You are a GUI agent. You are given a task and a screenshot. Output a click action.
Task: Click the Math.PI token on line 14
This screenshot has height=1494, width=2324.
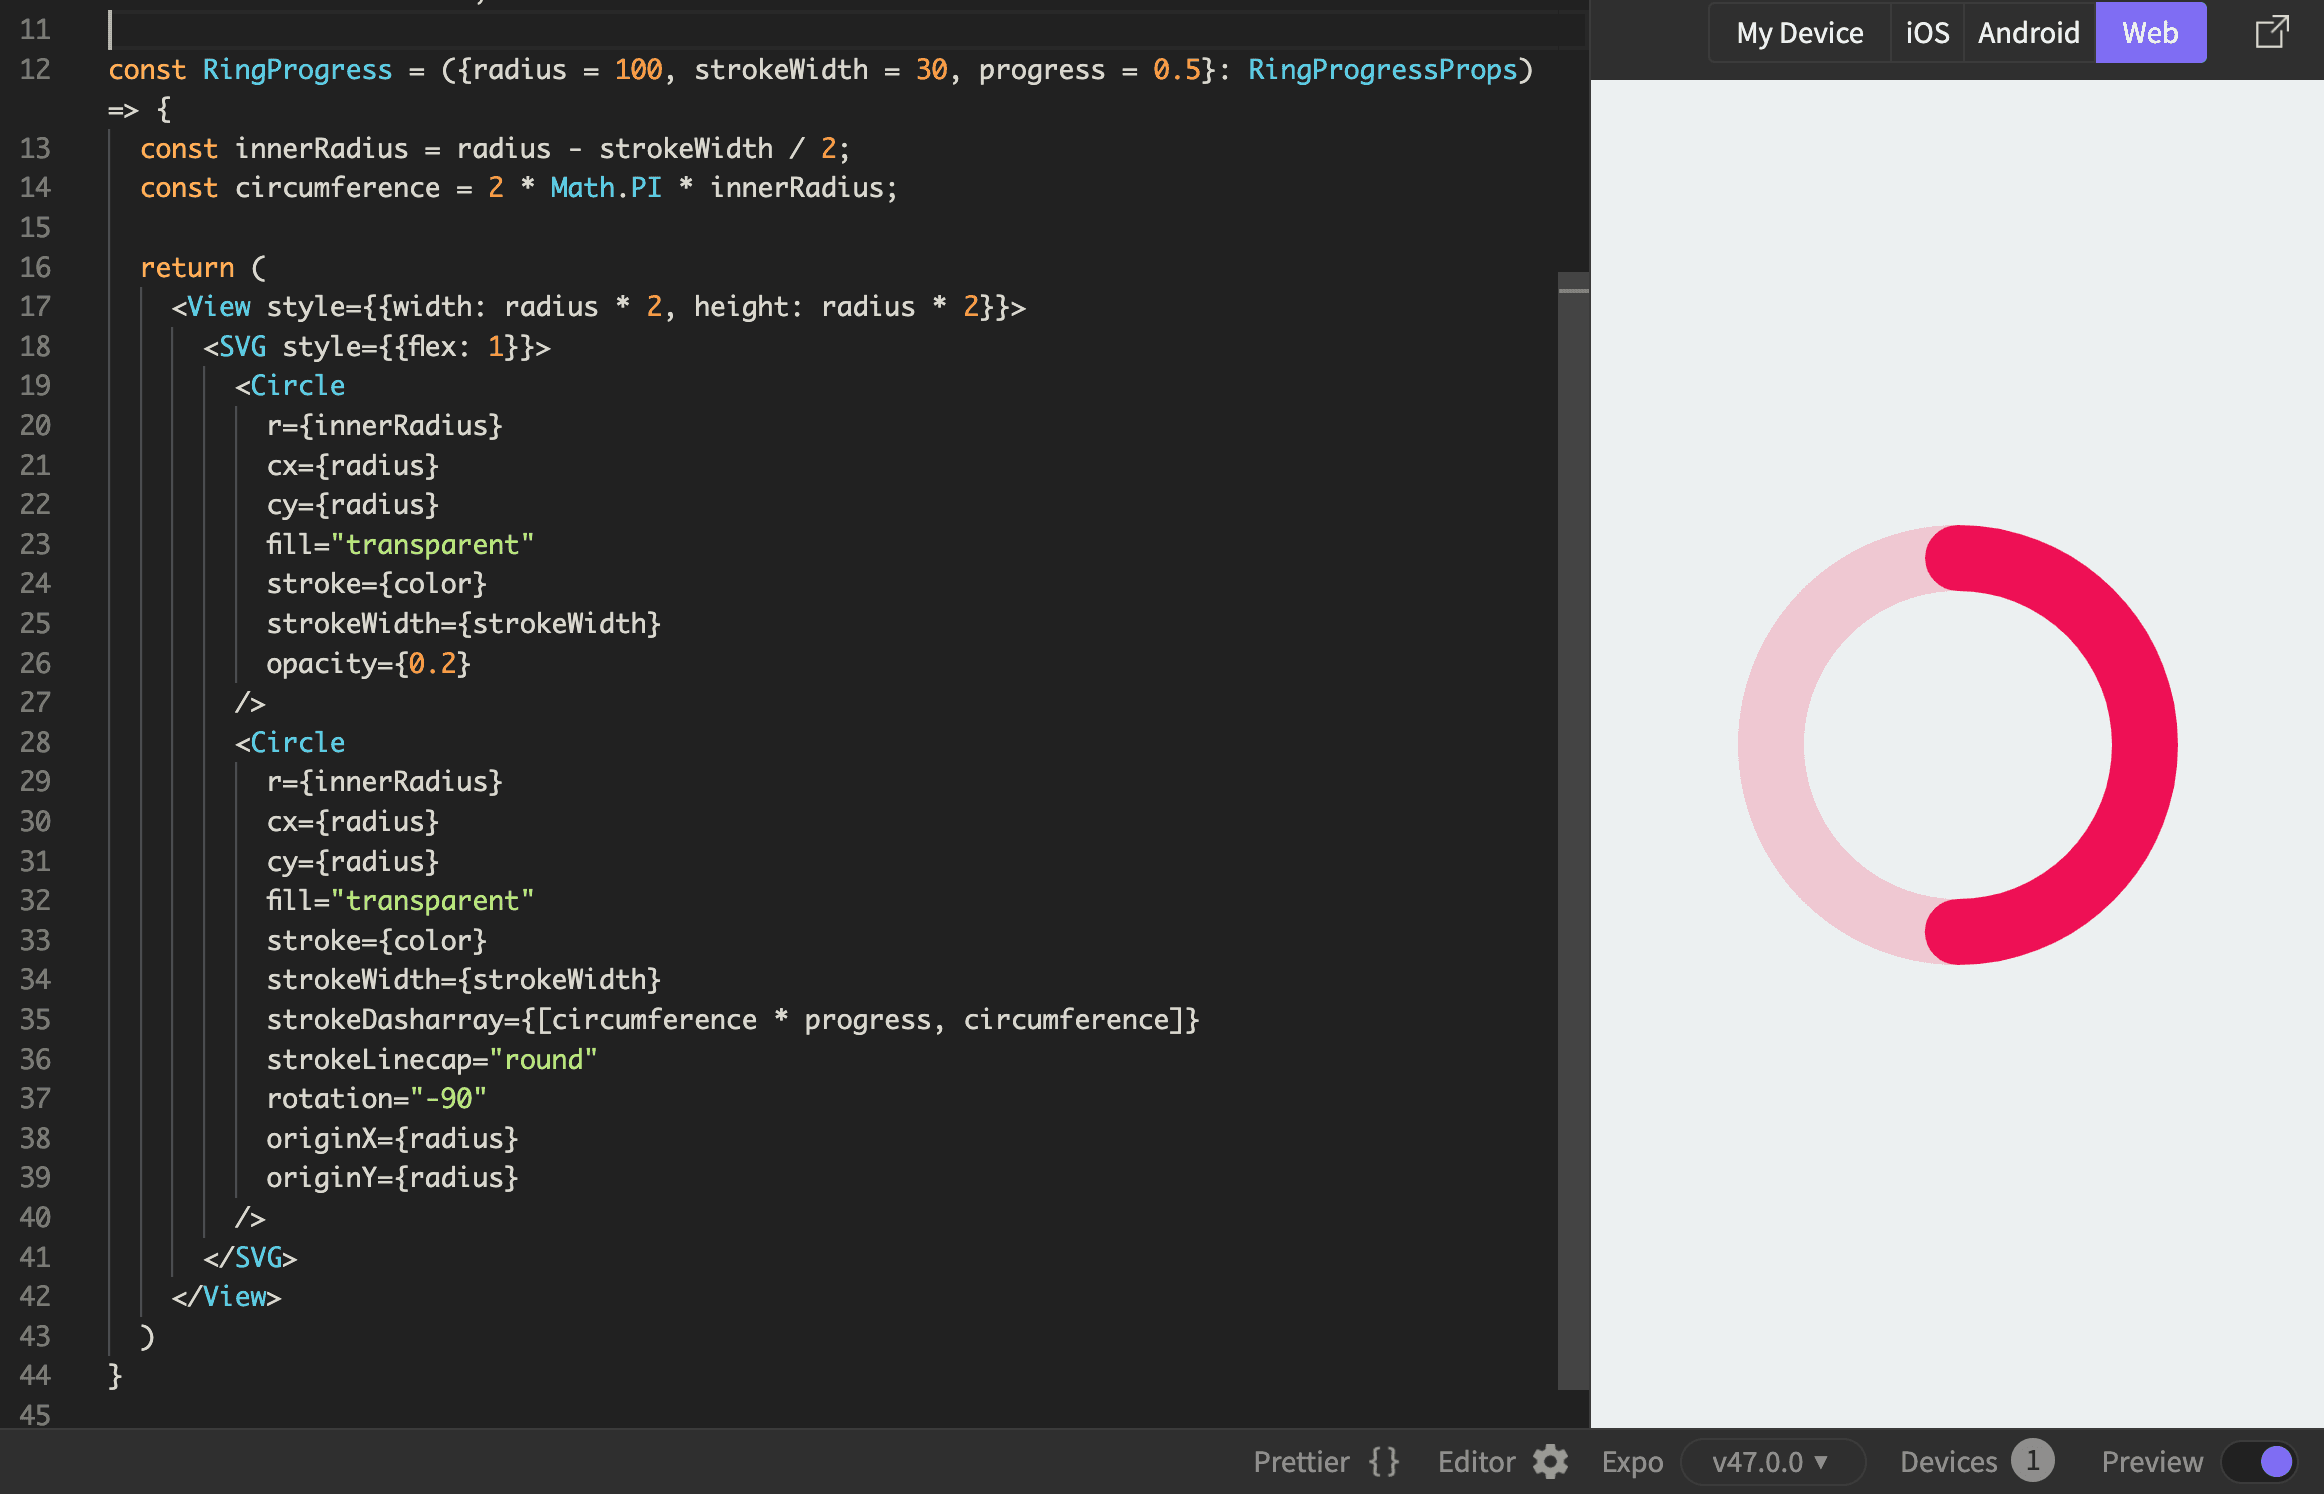coord(605,188)
